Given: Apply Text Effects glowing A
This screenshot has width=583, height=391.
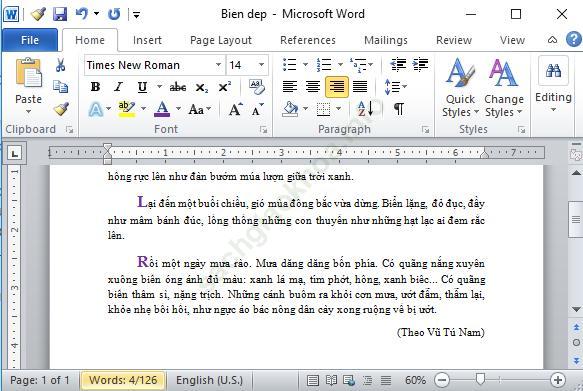Looking at the screenshot, I should coord(96,110).
